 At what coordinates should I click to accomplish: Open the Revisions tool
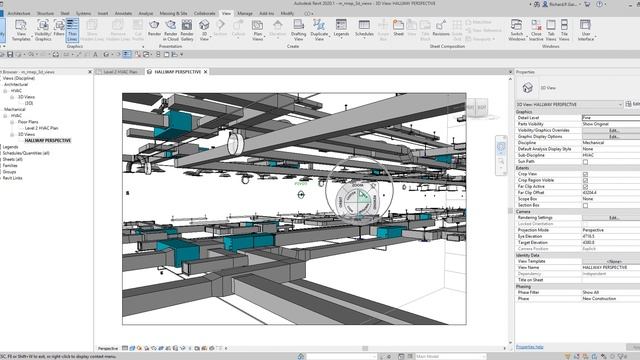click(441, 28)
